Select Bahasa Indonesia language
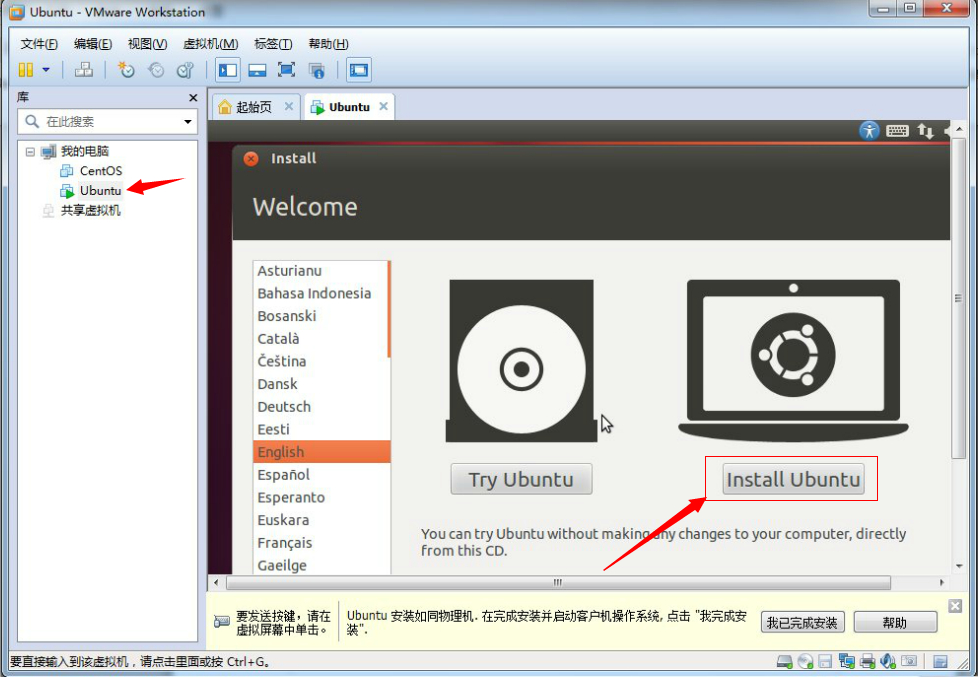This screenshot has width=978, height=677. tap(321, 293)
